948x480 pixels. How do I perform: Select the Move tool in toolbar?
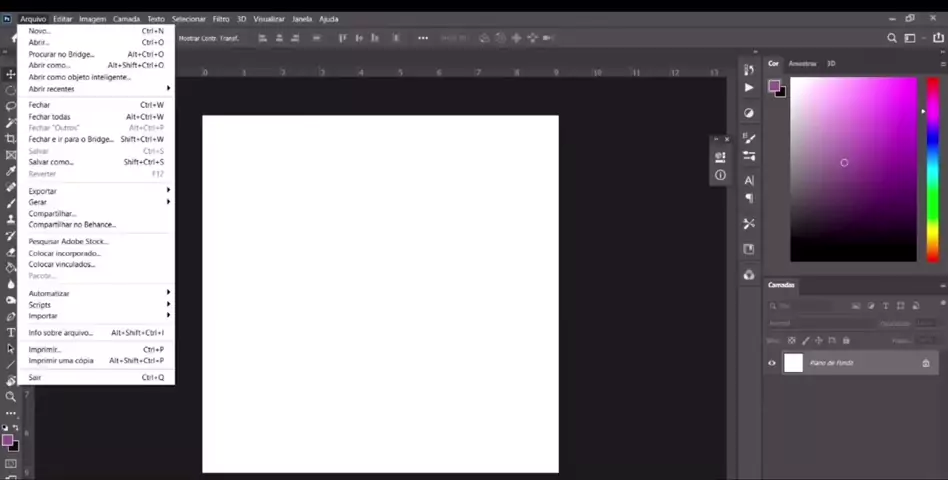click(x=10, y=74)
